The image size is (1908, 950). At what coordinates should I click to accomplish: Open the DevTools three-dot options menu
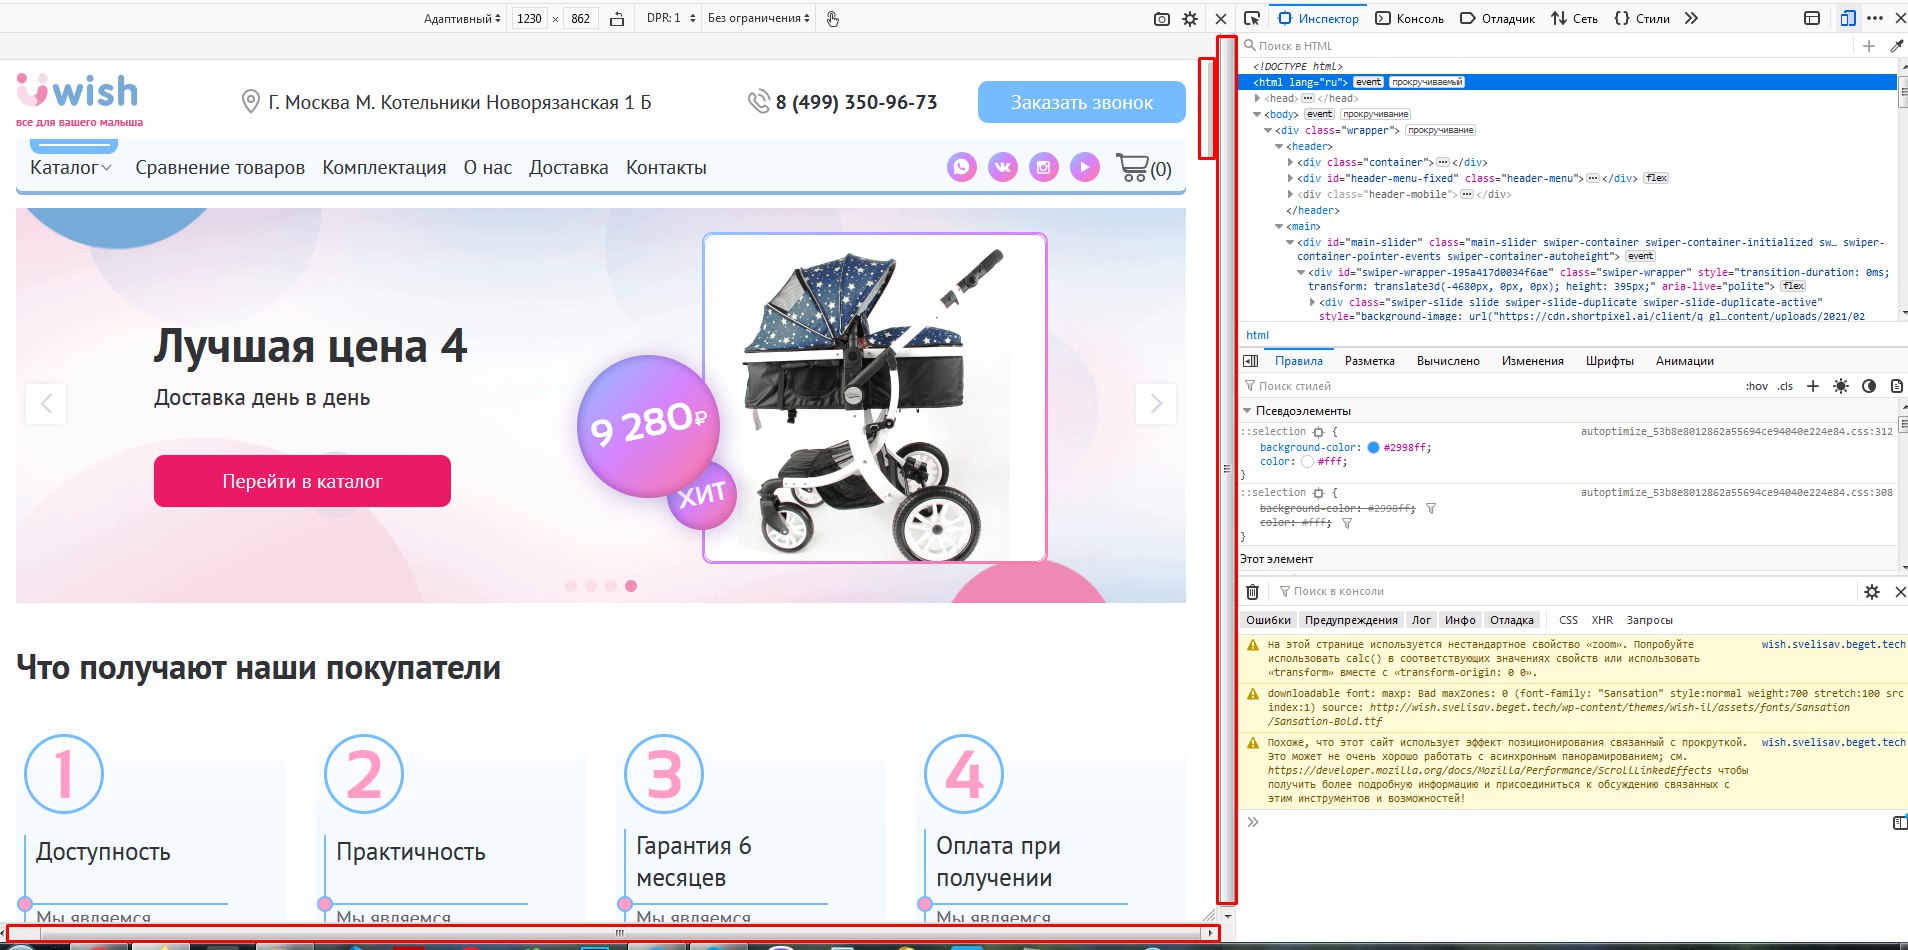1875,18
